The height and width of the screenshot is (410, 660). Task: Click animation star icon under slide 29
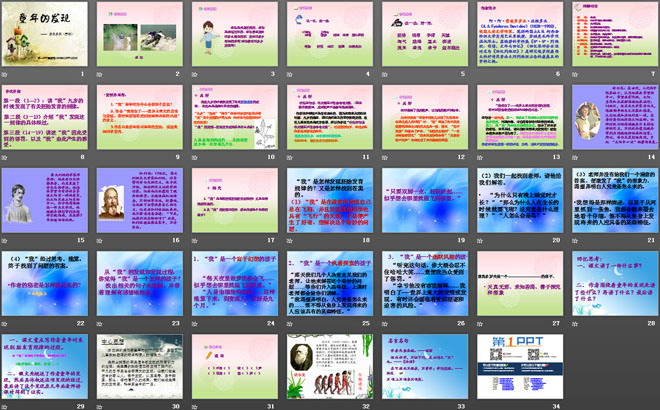(5, 407)
